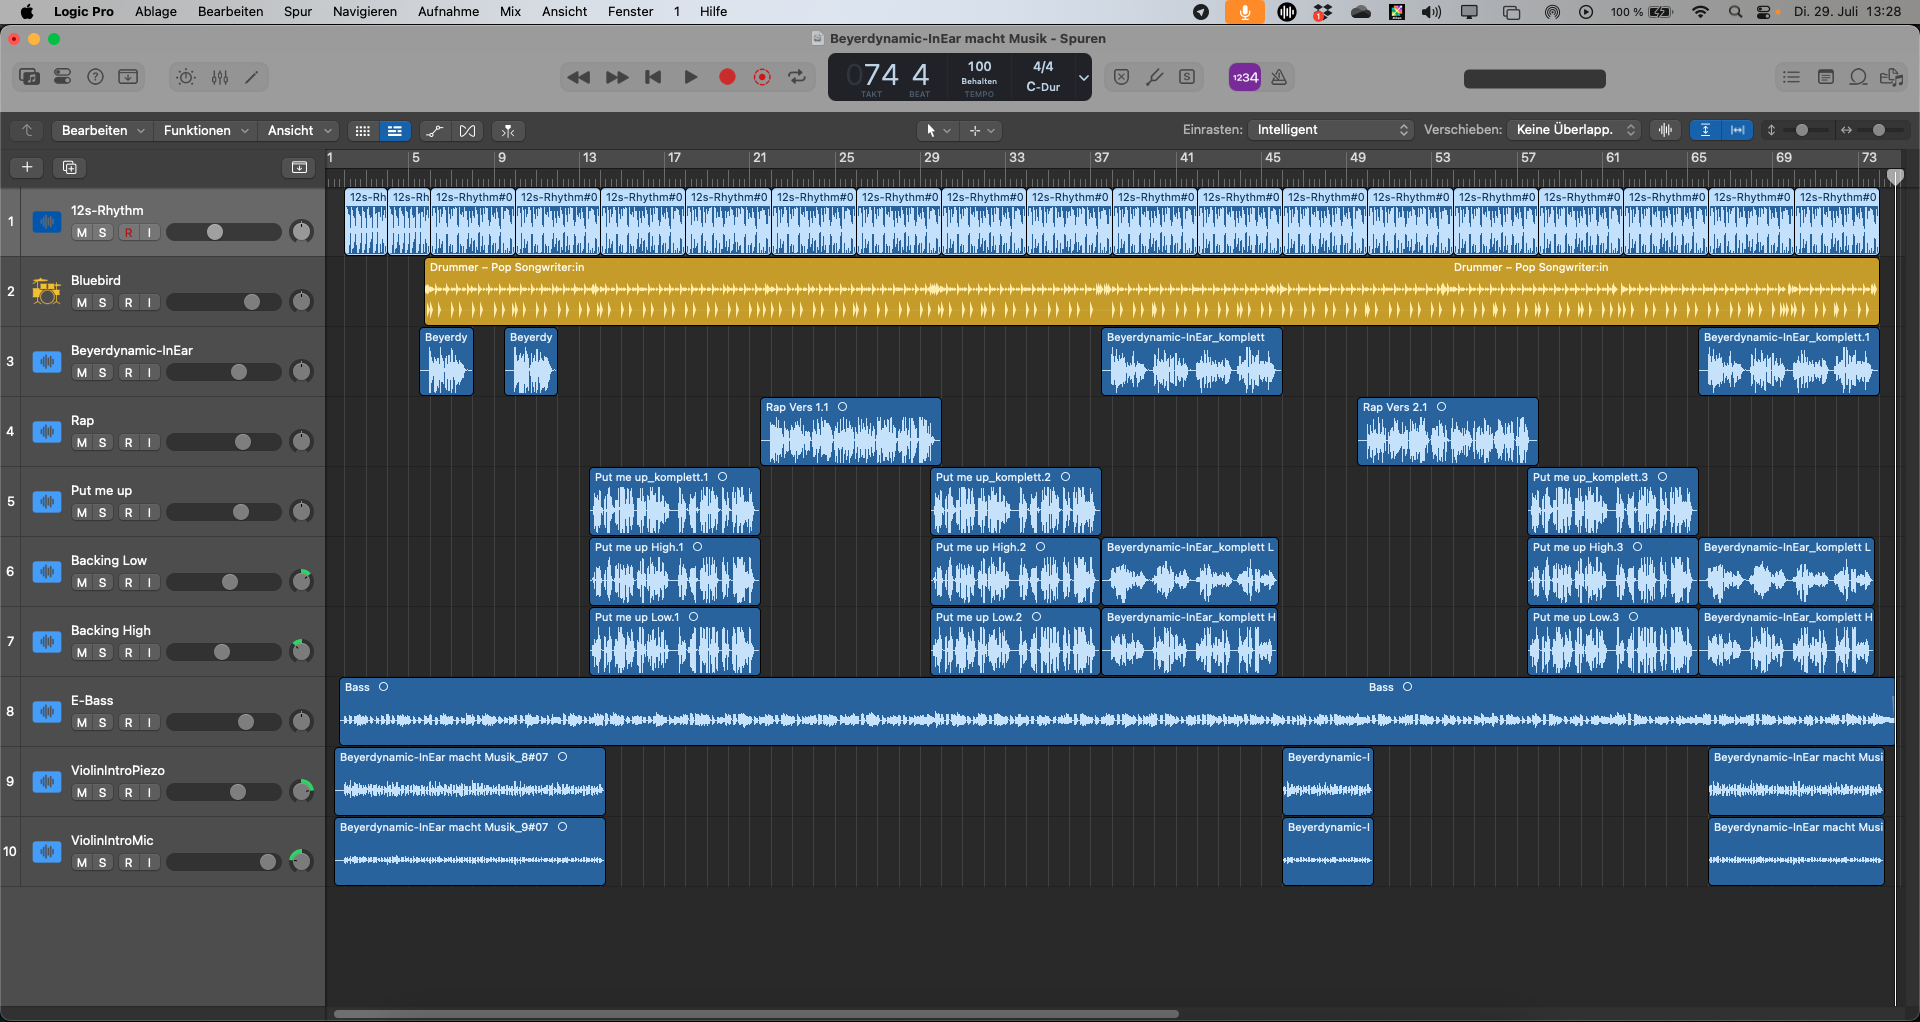
Task: Open the time signature 4/4 C-Dur field
Action: coord(1043,76)
